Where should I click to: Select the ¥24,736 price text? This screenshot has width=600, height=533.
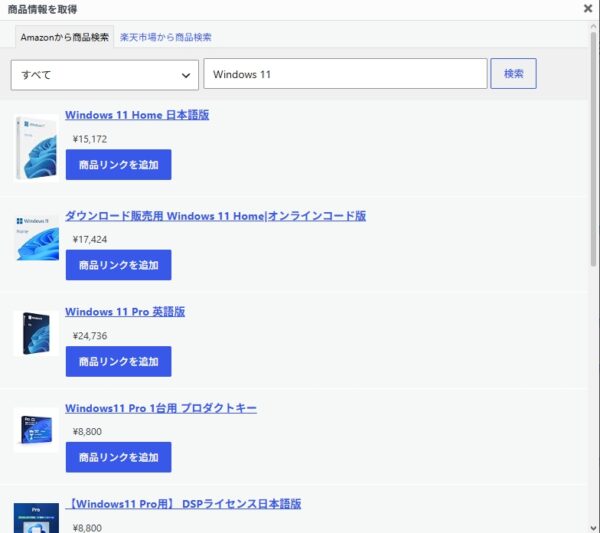tap(90, 336)
